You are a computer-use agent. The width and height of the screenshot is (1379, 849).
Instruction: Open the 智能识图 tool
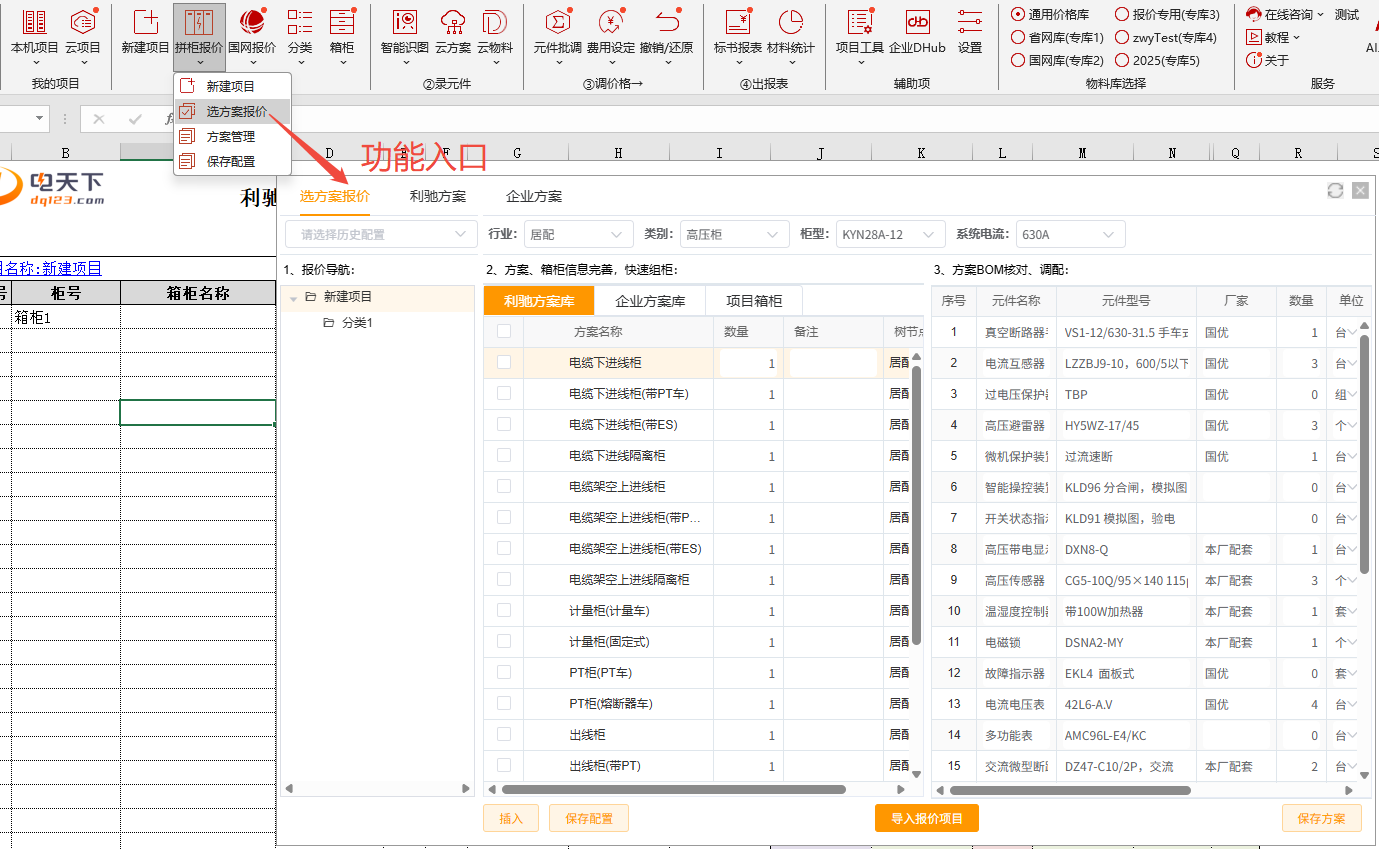pyautogui.click(x=405, y=35)
